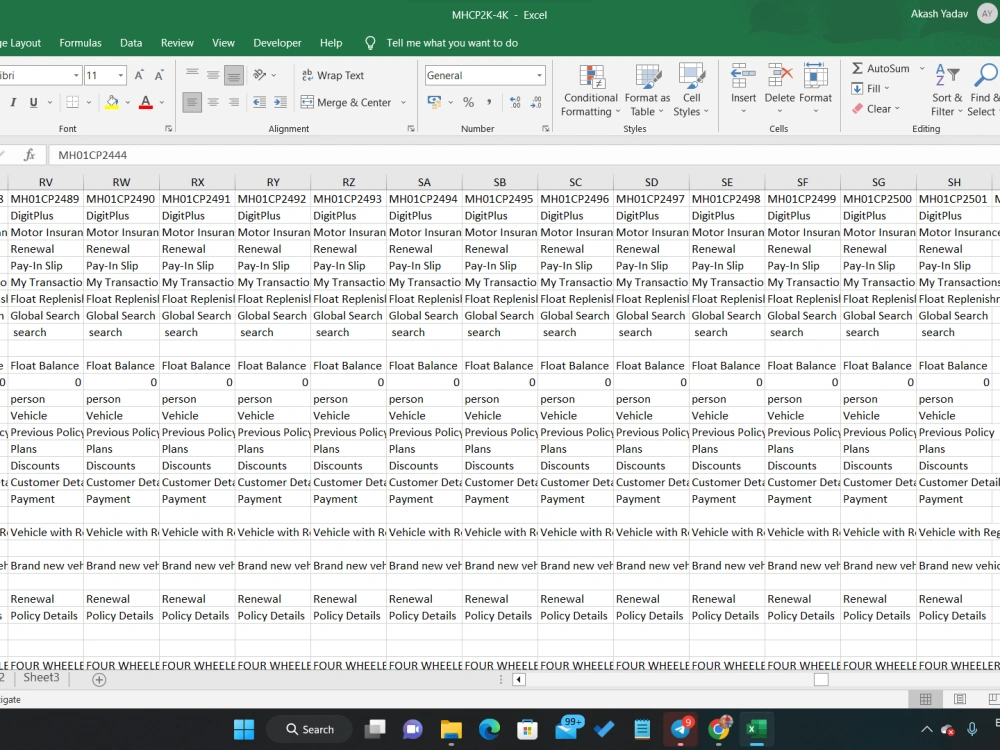Increase decimal places
This screenshot has height=750, width=1000.
click(515, 102)
